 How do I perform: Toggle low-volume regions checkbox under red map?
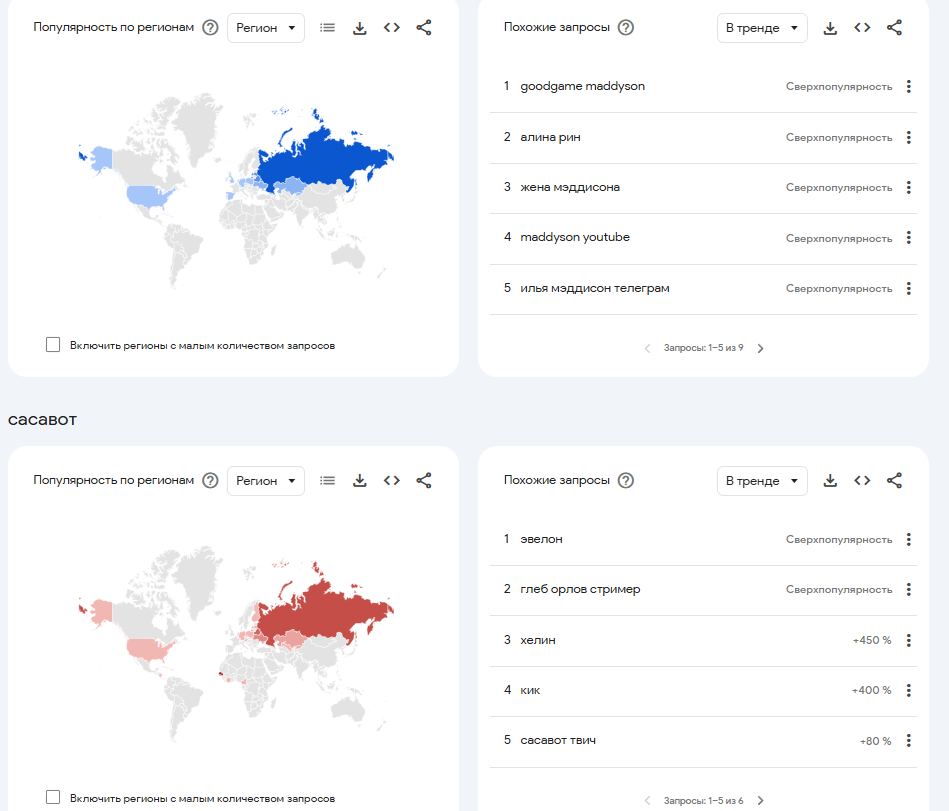(x=53, y=798)
